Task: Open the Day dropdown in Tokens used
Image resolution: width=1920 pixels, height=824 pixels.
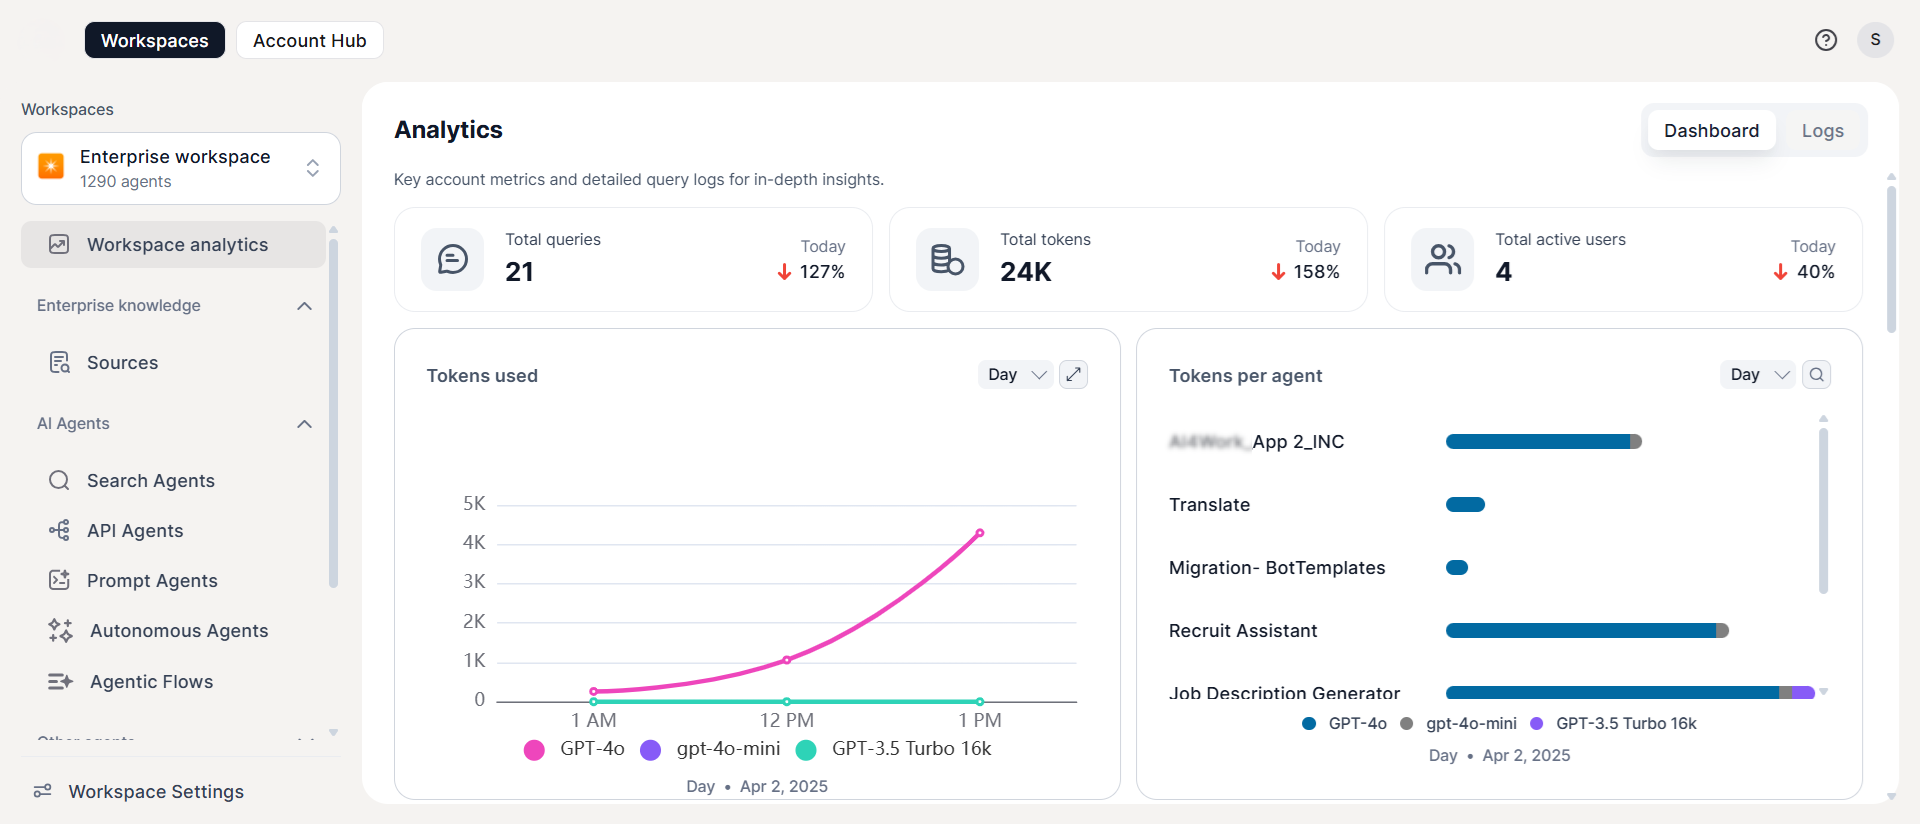Action: coord(1016,374)
